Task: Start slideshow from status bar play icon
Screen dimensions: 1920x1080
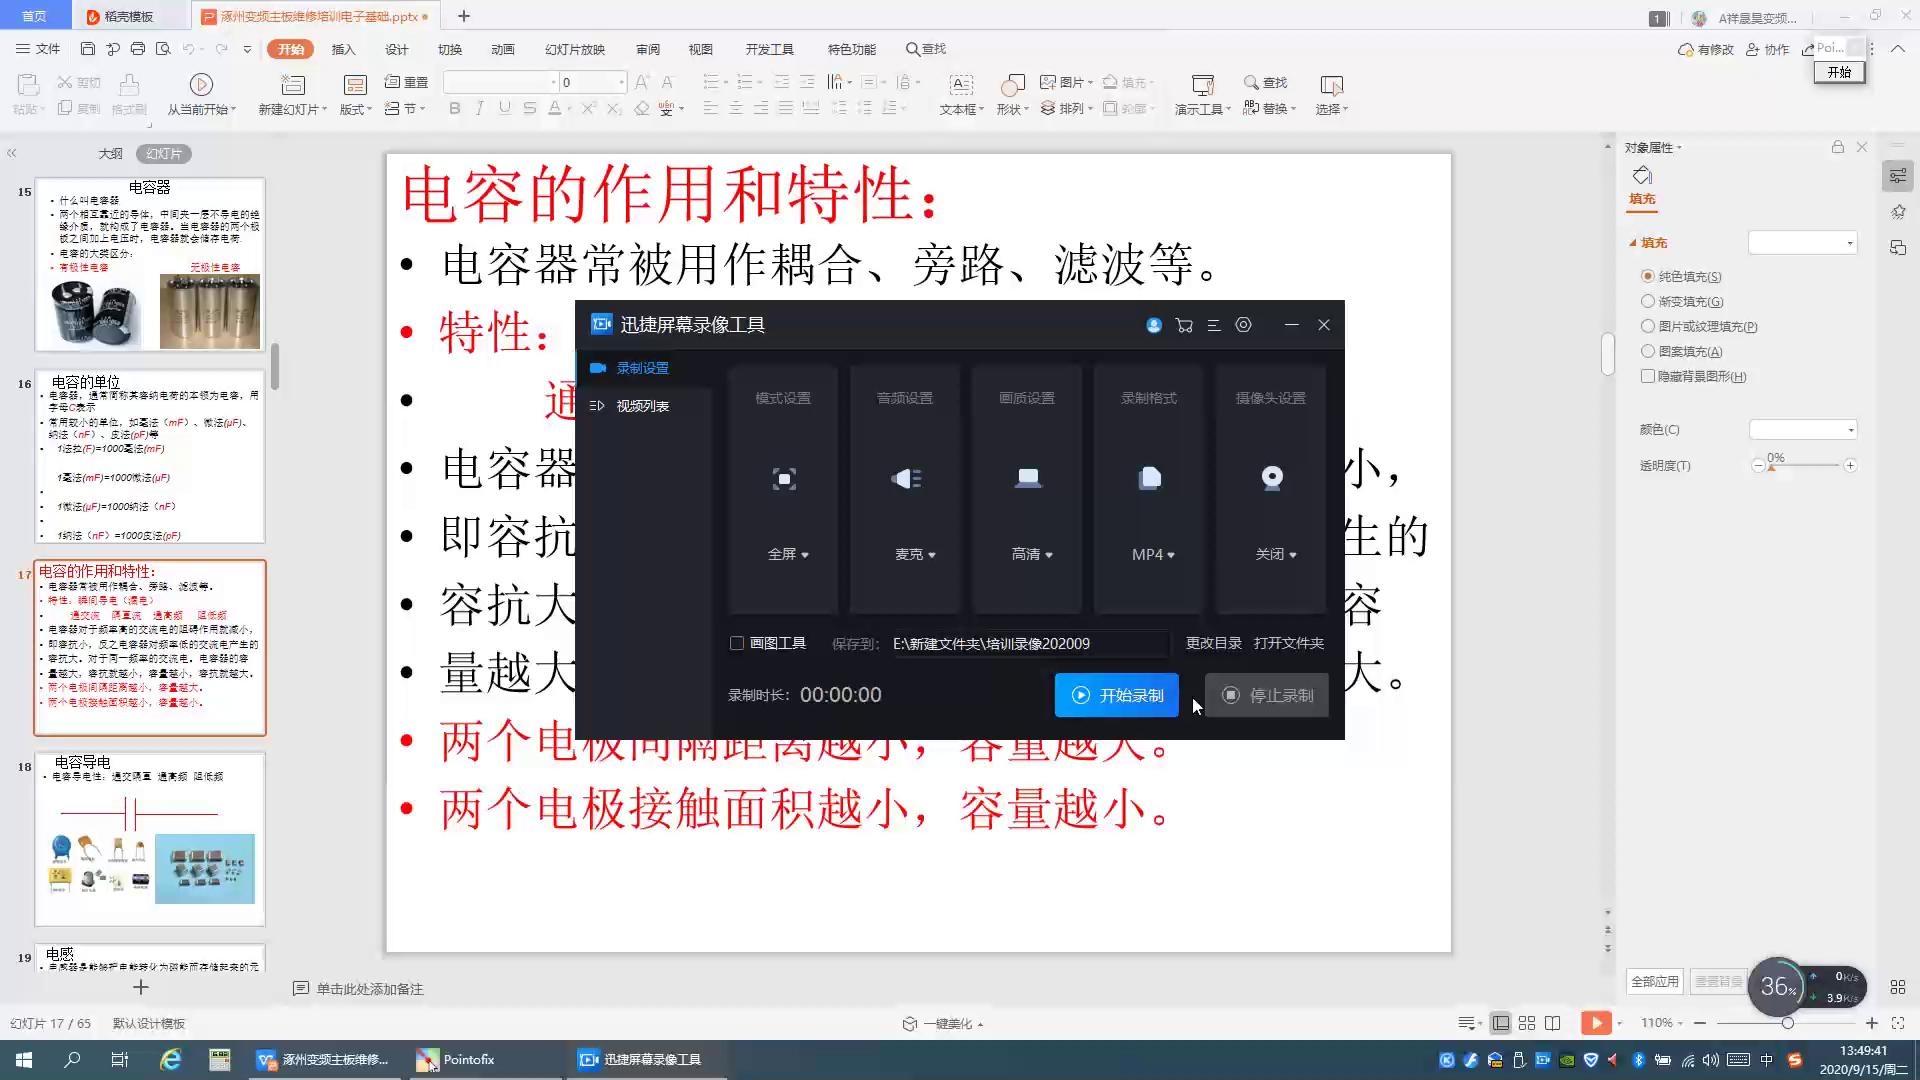Action: pyautogui.click(x=1596, y=1023)
